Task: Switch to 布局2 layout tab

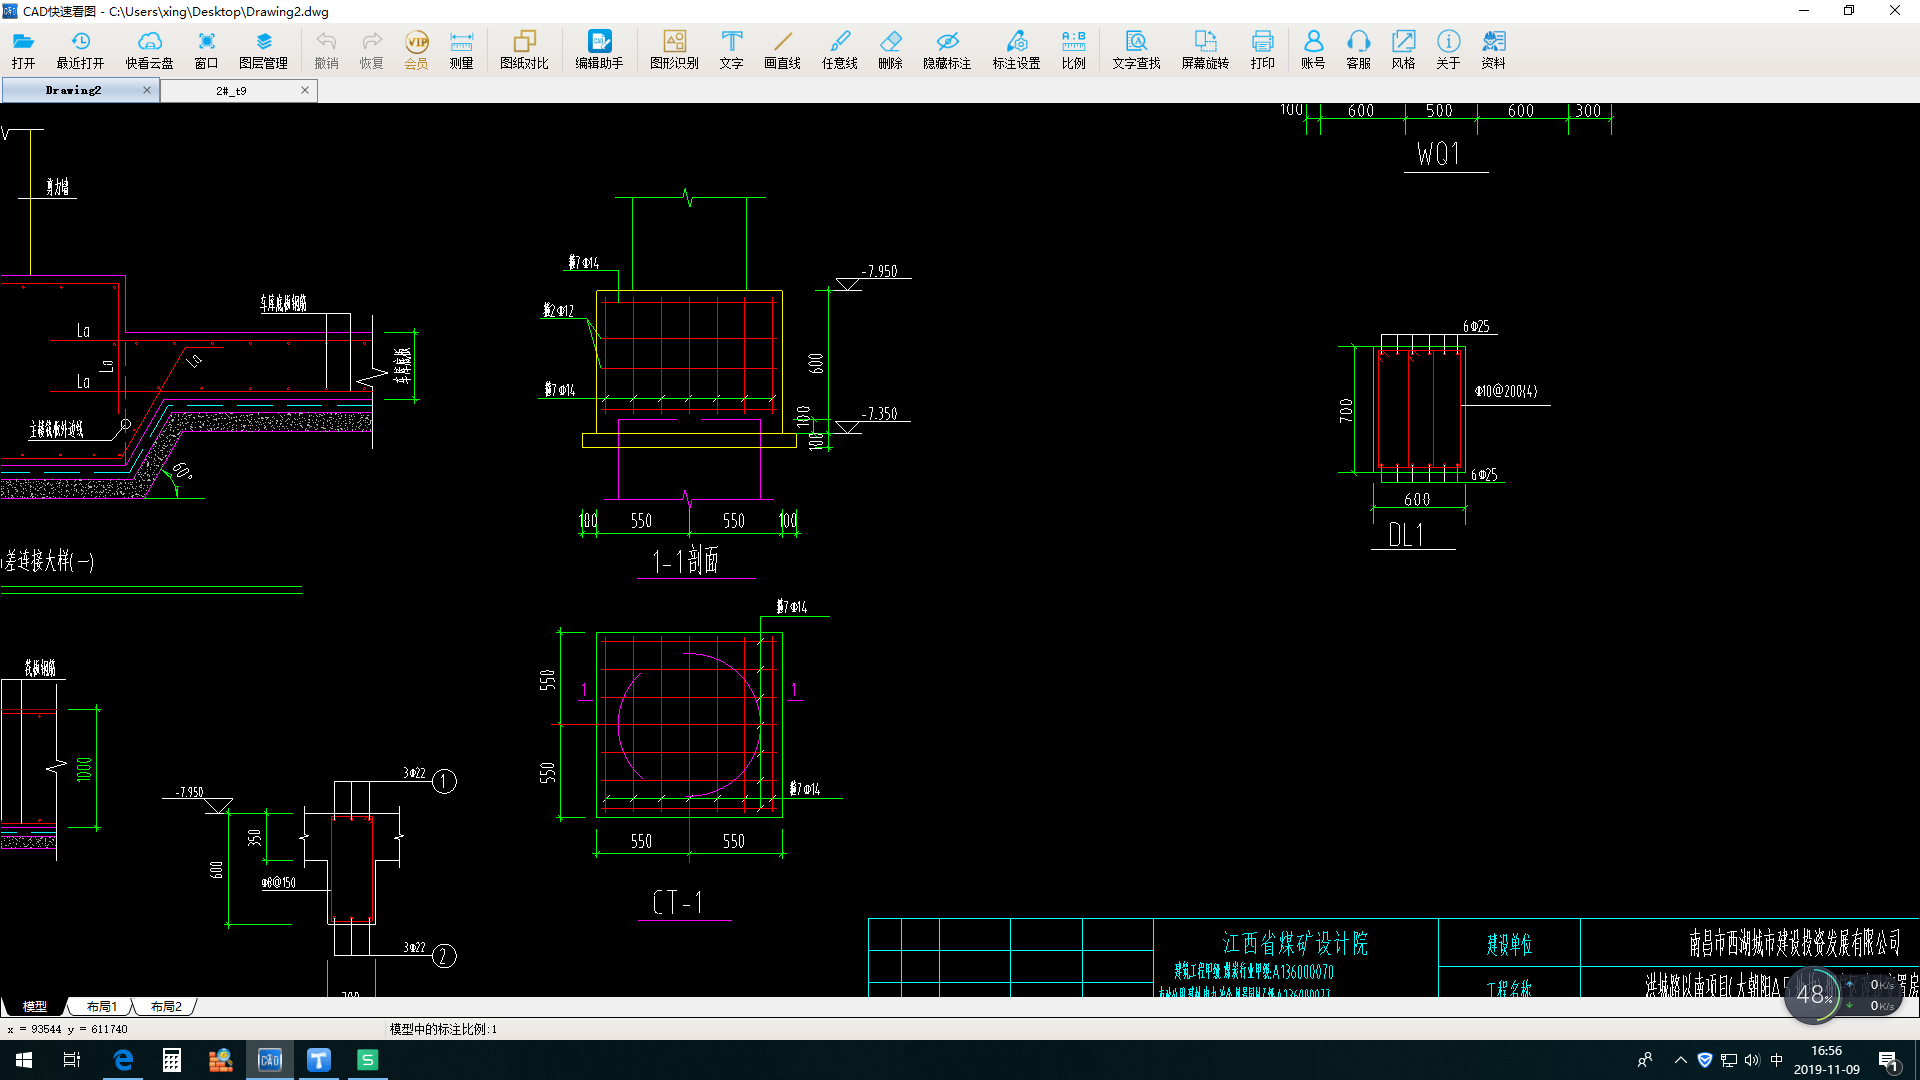Action: click(166, 1006)
